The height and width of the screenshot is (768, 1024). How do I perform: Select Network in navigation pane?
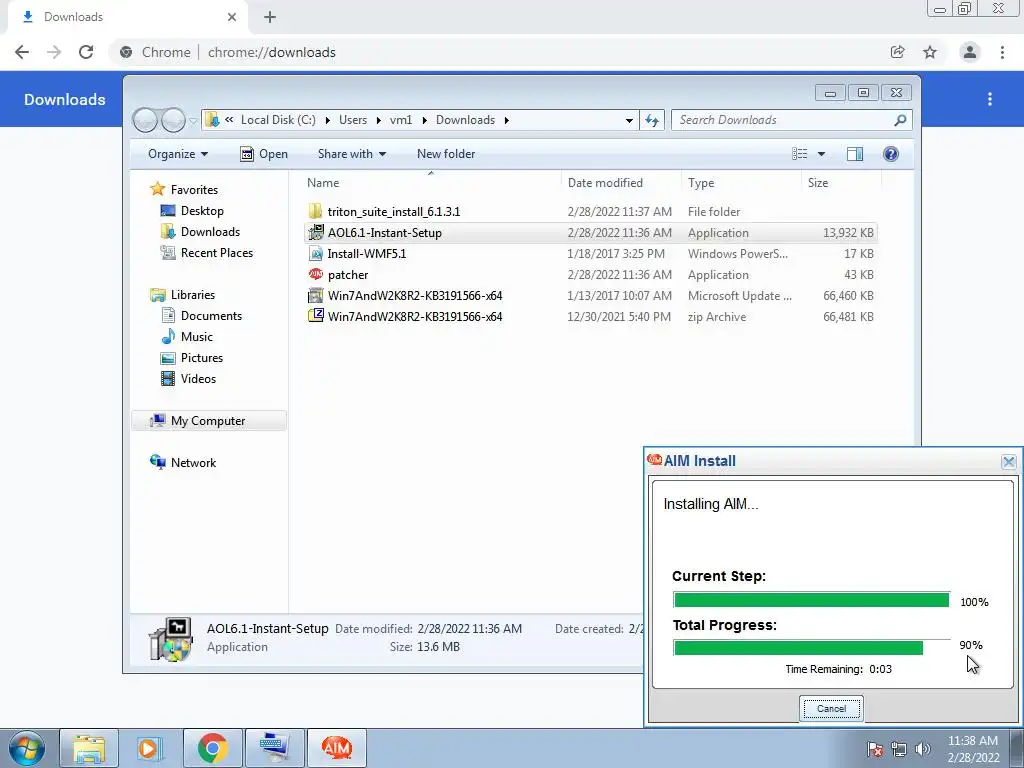tap(193, 462)
